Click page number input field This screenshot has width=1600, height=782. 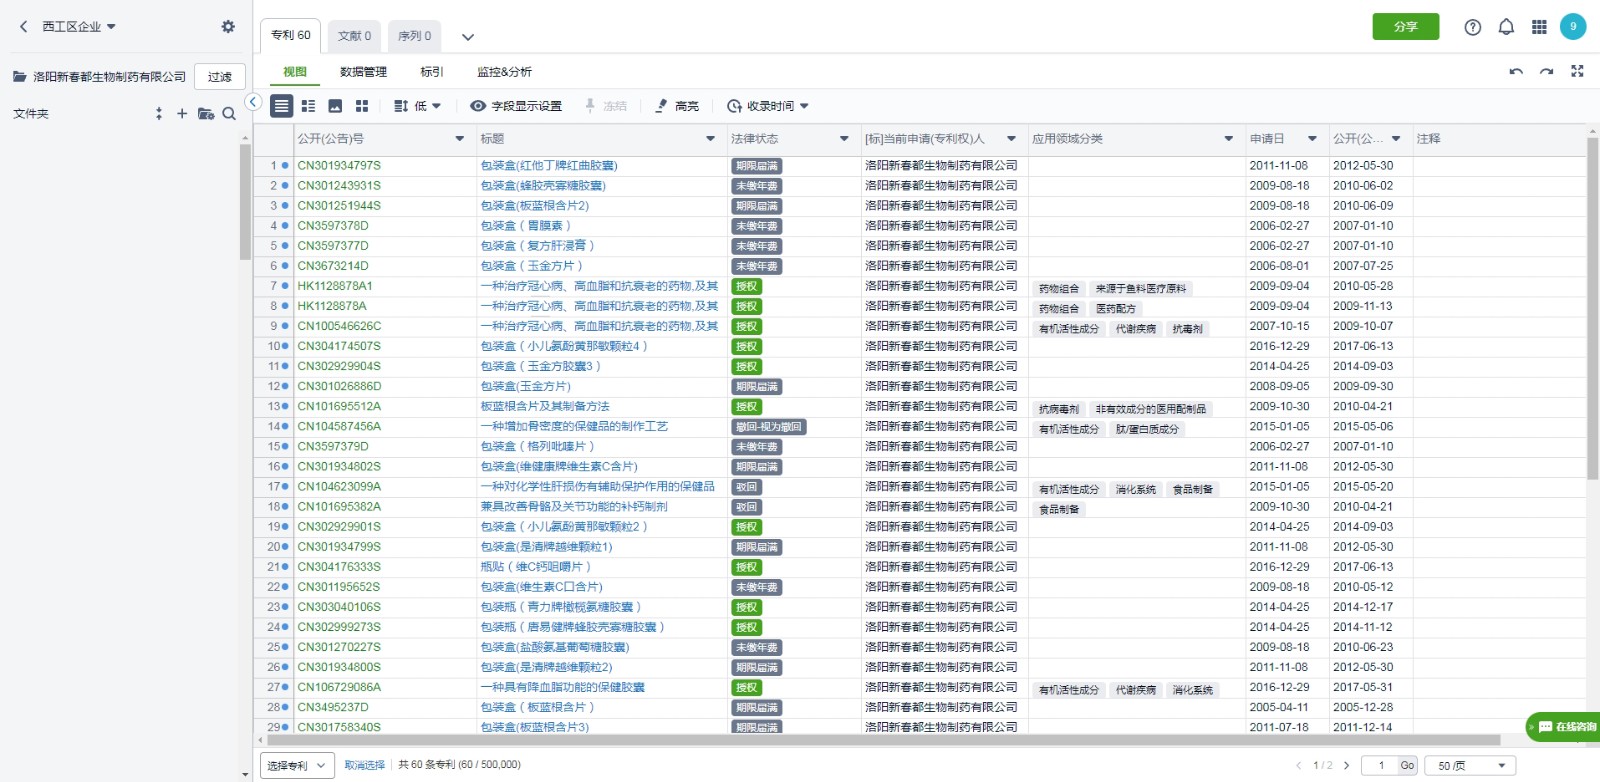(1380, 765)
